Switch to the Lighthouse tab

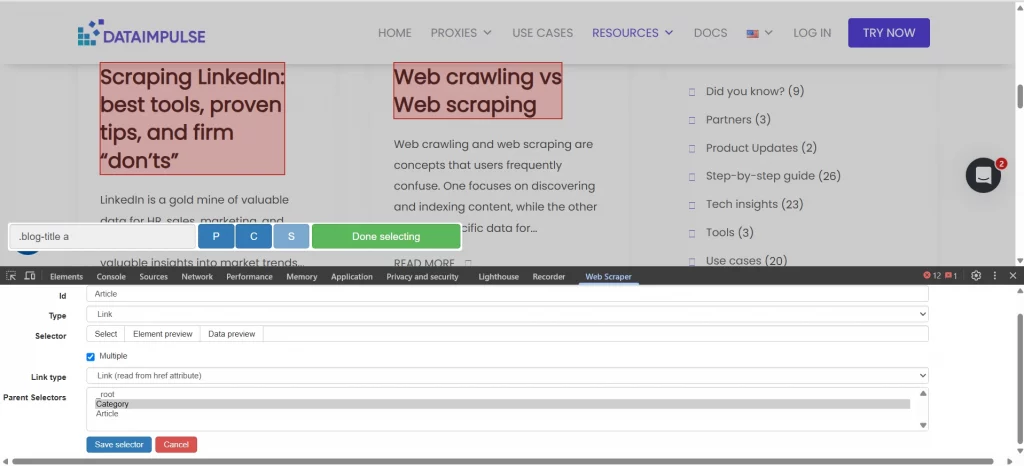[499, 276]
